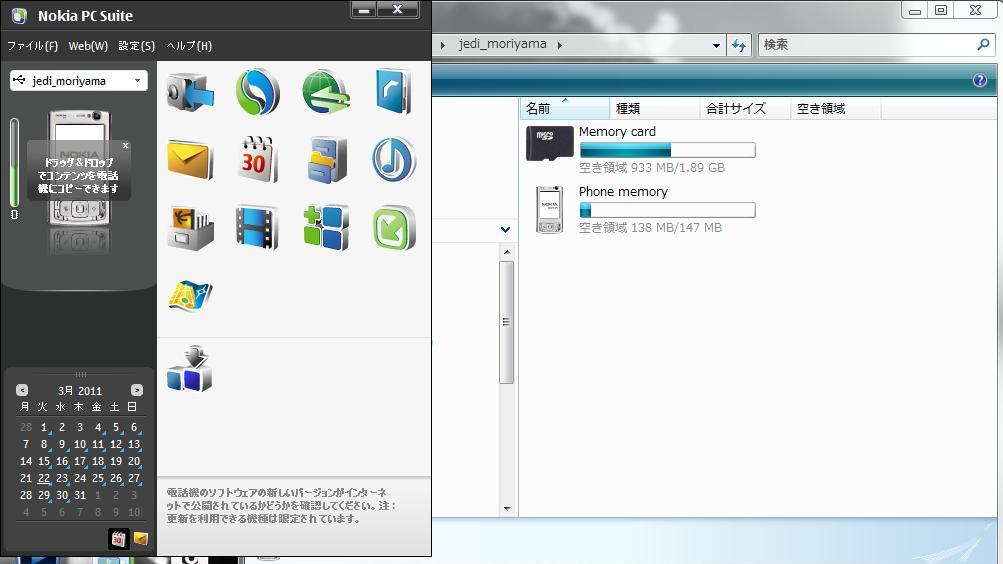
Task: Open the Calendar icon showing 30
Action: [258, 160]
